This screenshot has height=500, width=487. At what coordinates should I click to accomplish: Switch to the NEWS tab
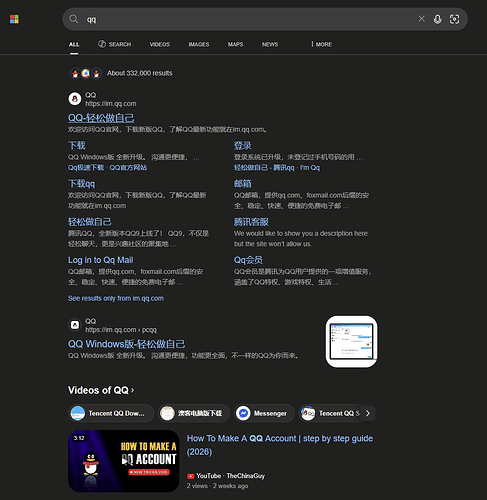(x=270, y=44)
